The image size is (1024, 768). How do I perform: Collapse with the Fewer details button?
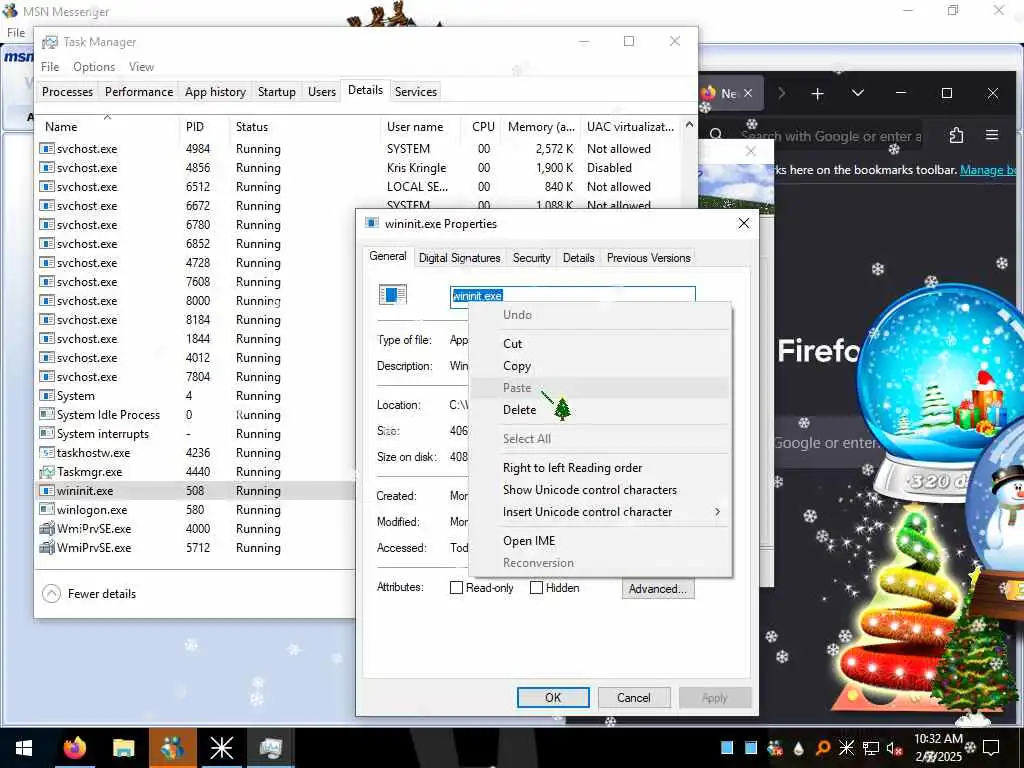tap(89, 594)
